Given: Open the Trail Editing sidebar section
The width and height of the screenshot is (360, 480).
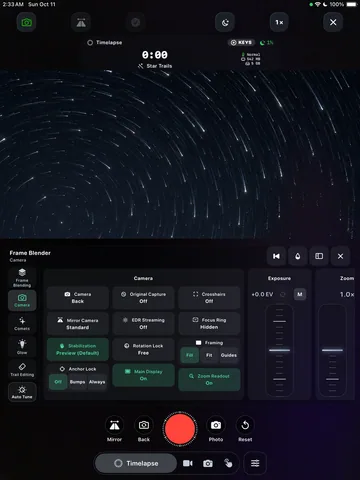Looking at the screenshot, I should [22, 370].
